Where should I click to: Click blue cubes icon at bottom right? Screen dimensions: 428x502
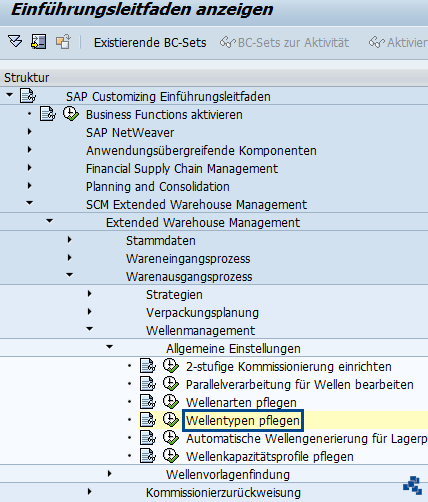point(413,485)
